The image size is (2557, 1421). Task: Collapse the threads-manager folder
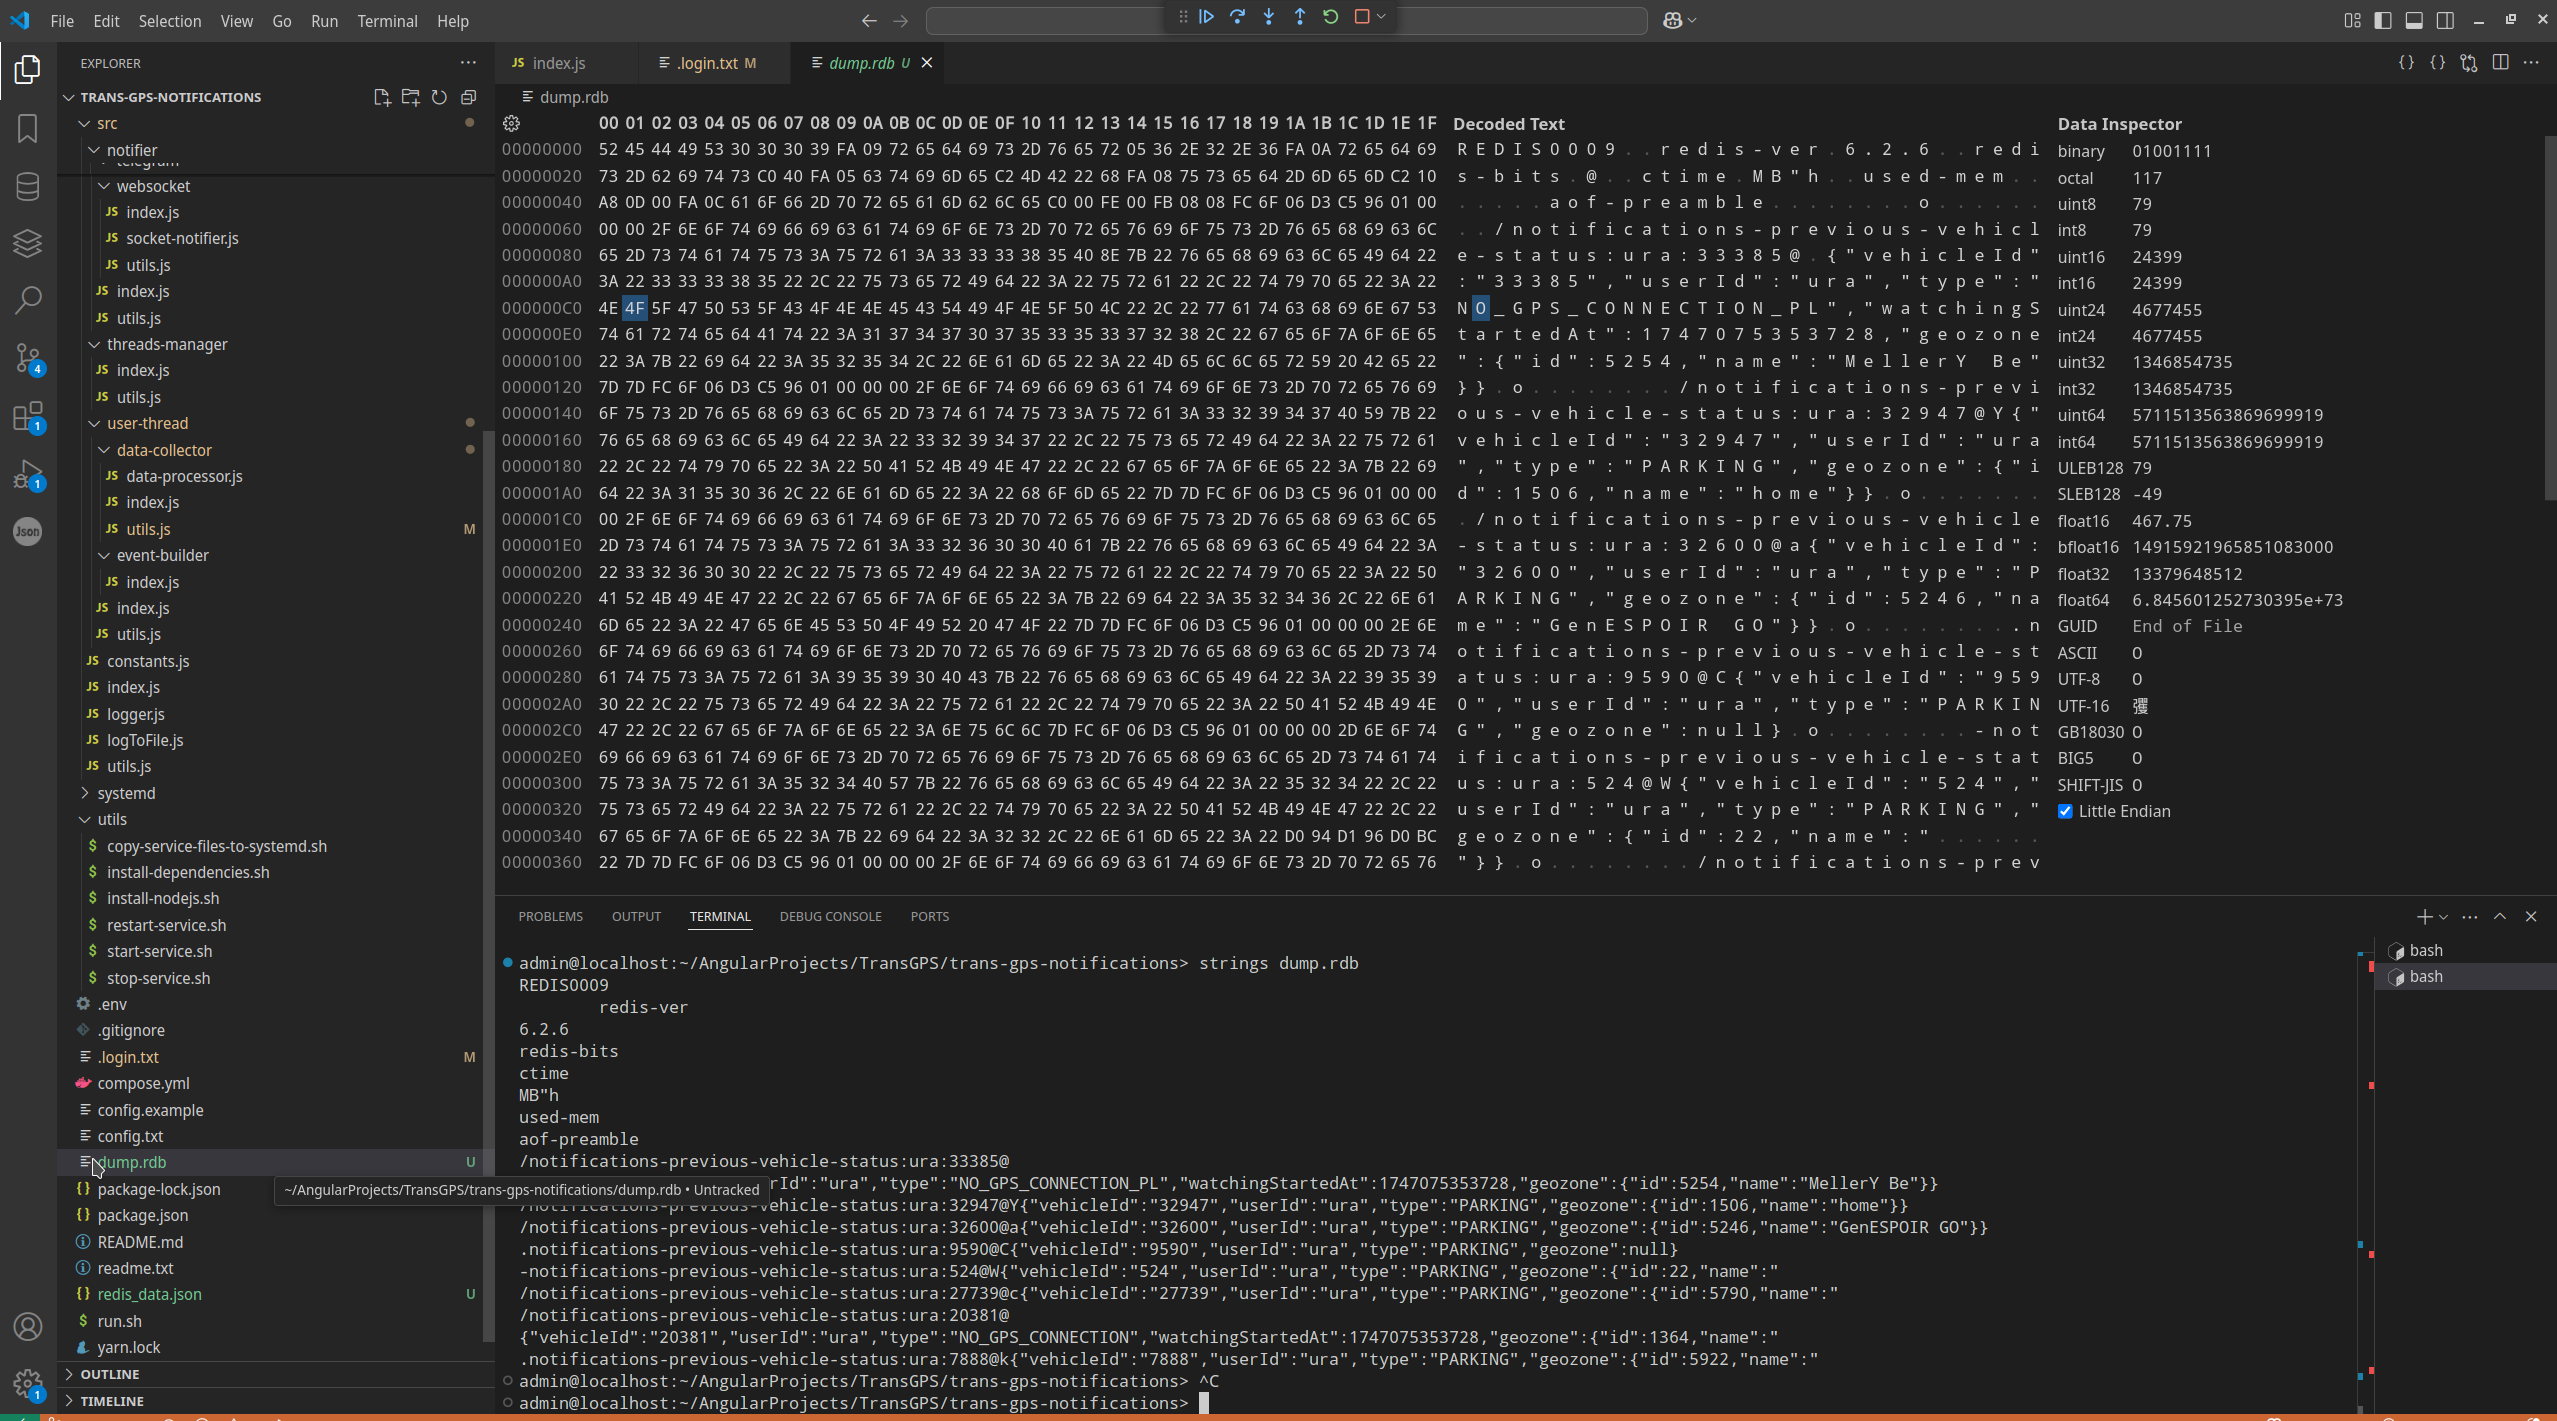pyautogui.click(x=166, y=344)
